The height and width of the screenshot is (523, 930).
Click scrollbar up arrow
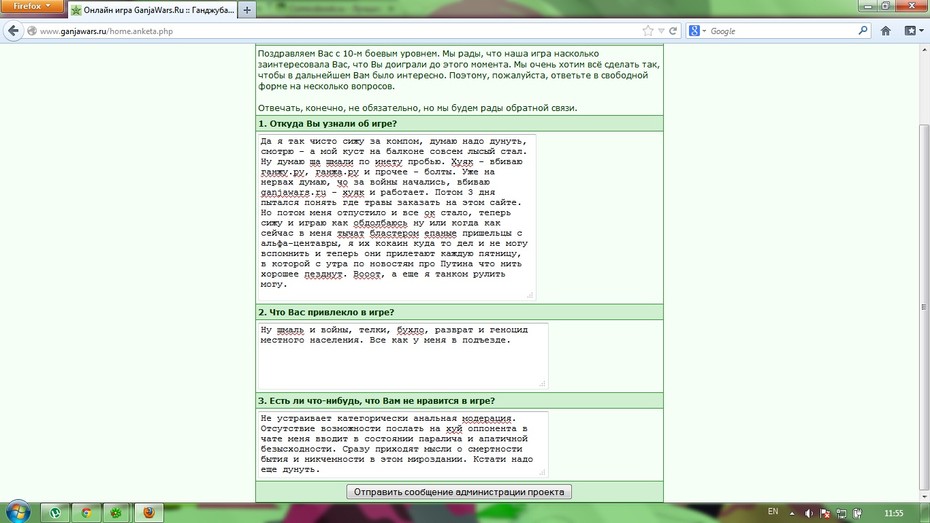pyautogui.click(x=924, y=50)
